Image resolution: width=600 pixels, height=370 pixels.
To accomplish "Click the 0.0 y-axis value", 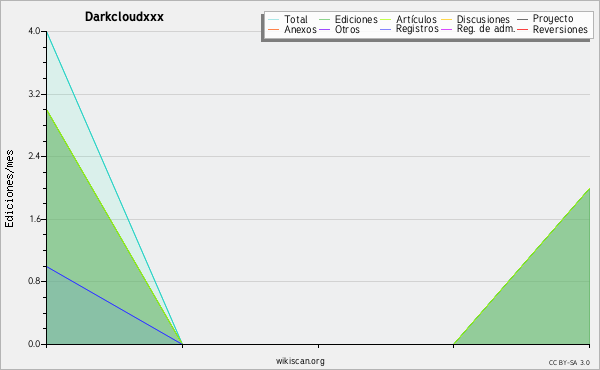I will pyautogui.click(x=34, y=344).
